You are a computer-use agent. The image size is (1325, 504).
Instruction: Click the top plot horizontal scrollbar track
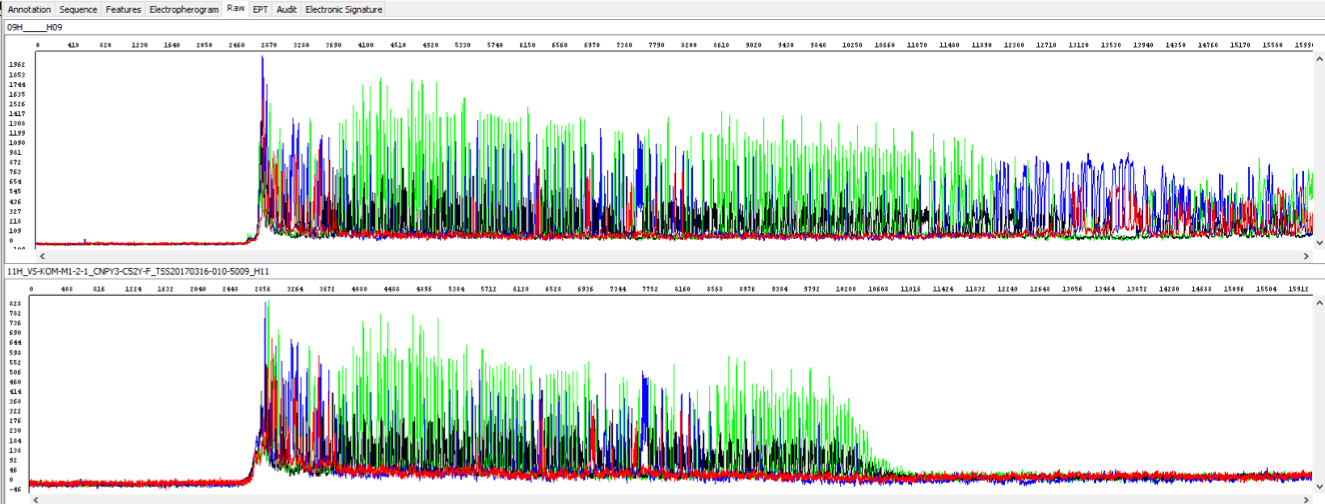click(x=670, y=257)
